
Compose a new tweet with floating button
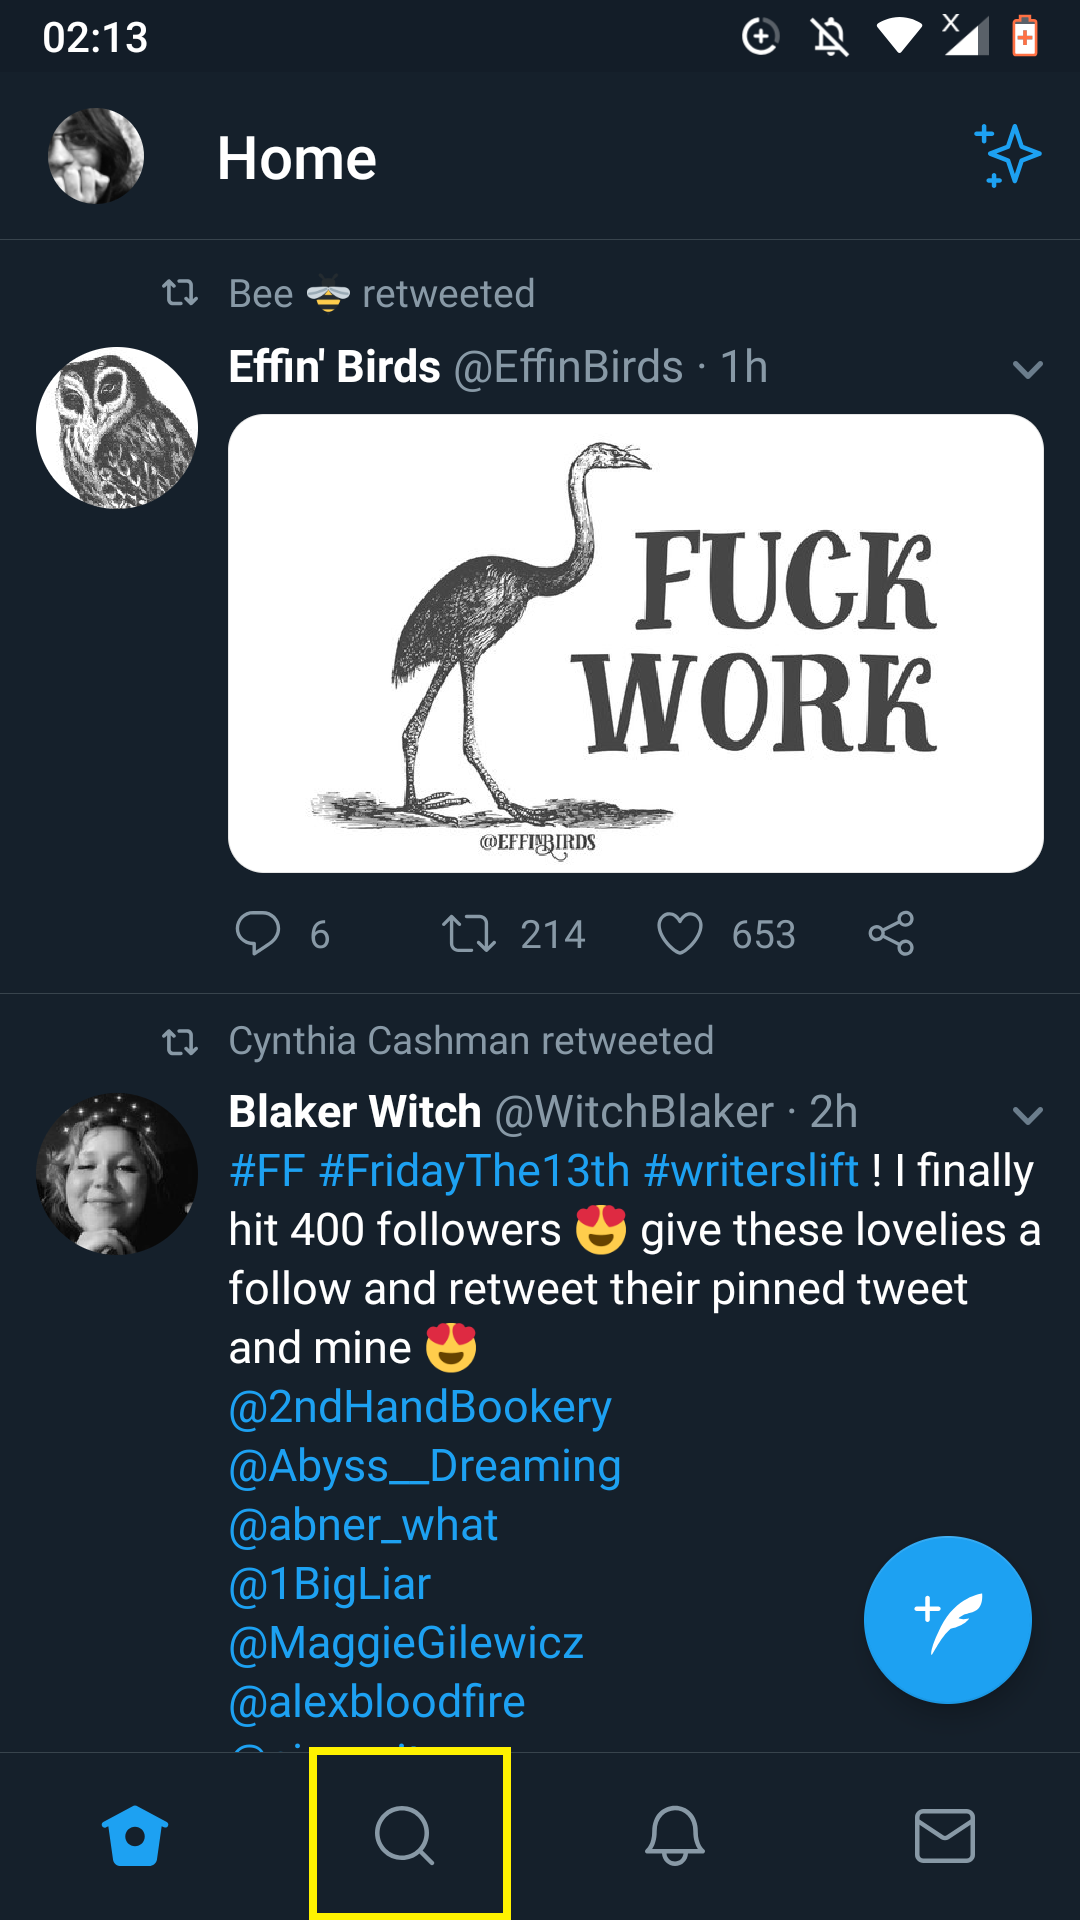(x=947, y=1619)
